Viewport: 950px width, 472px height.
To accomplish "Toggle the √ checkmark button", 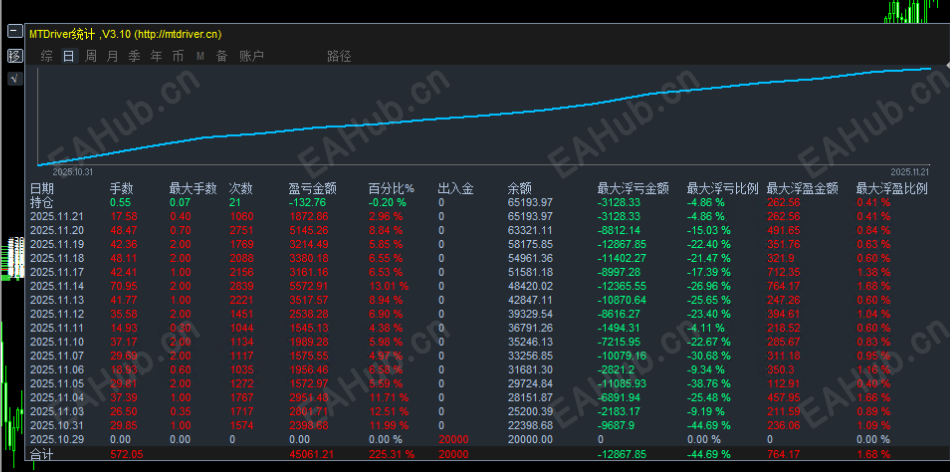I will point(15,78).
